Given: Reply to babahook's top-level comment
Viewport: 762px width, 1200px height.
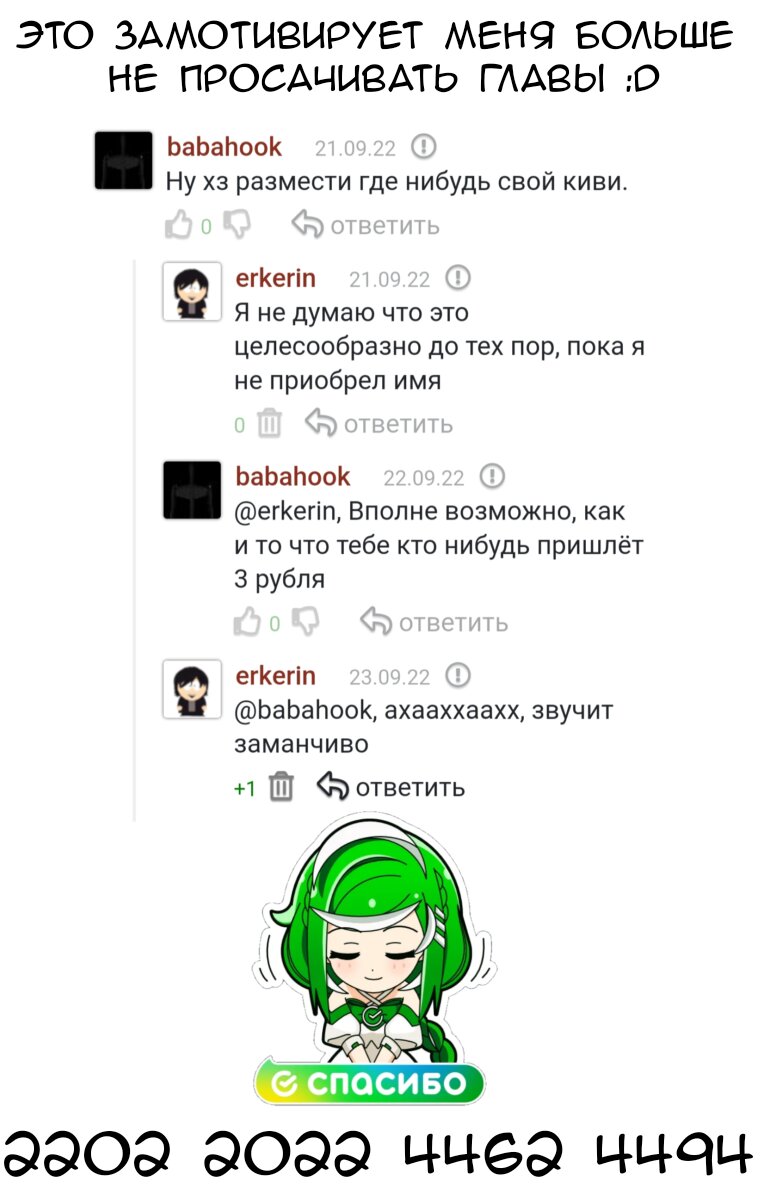Looking at the screenshot, I should [x=365, y=225].
